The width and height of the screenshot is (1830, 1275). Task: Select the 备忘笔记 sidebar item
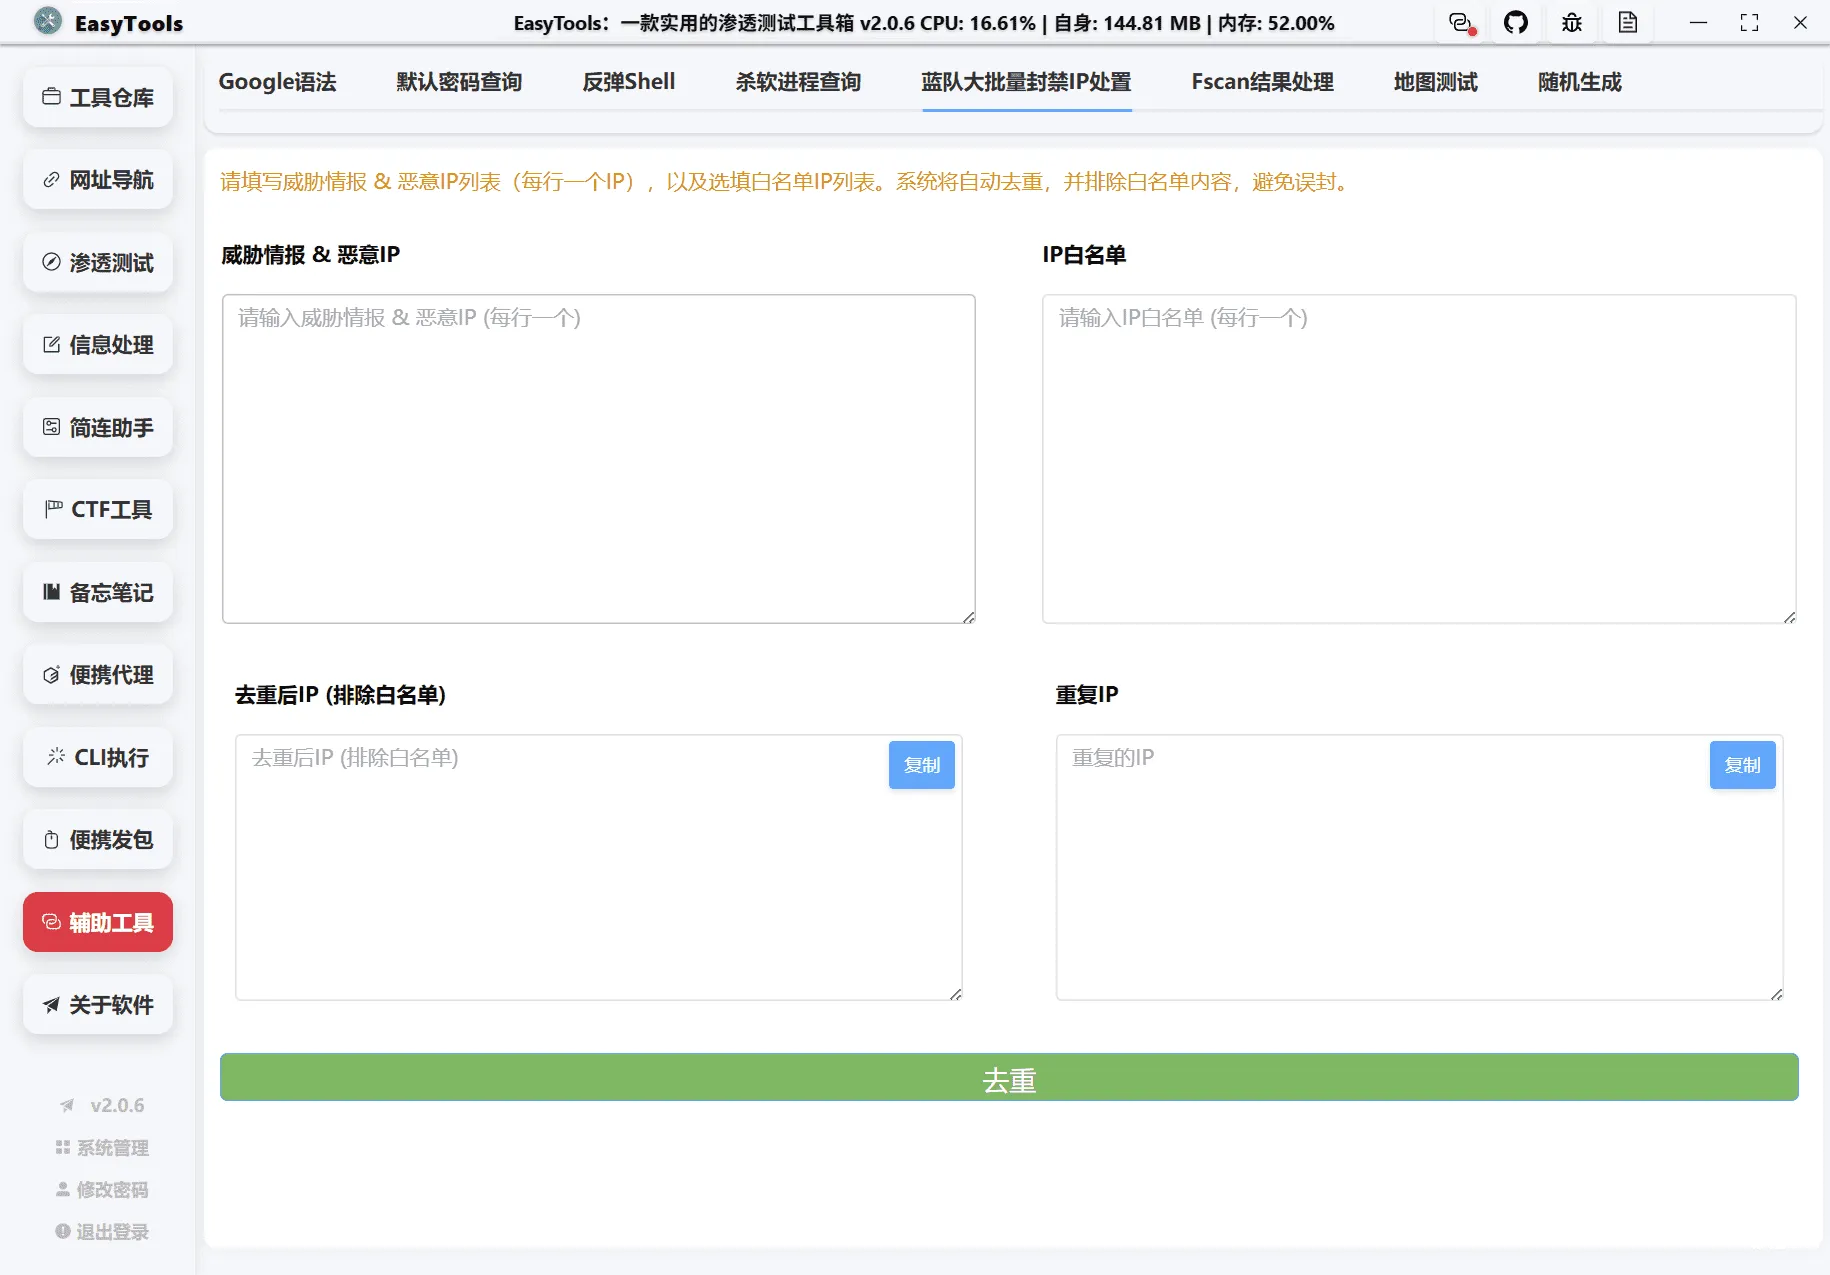[x=97, y=592]
